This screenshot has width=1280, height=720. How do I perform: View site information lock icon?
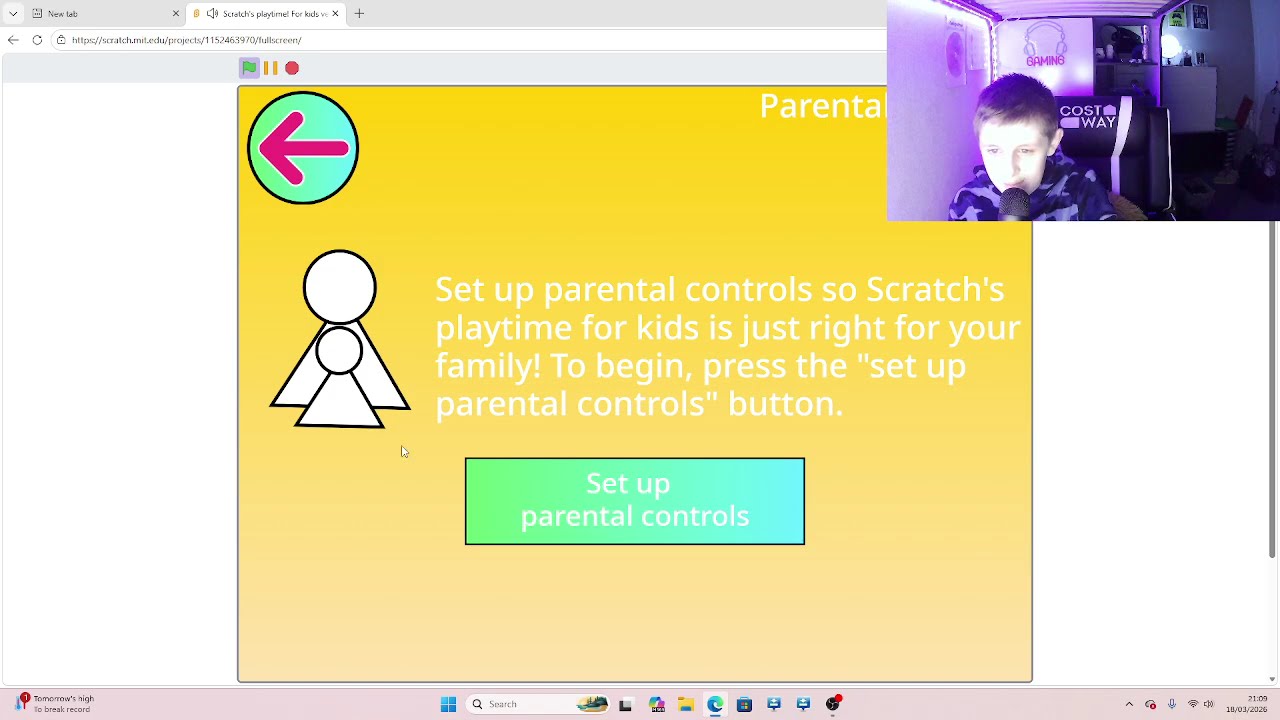pyautogui.click(x=61, y=40)
